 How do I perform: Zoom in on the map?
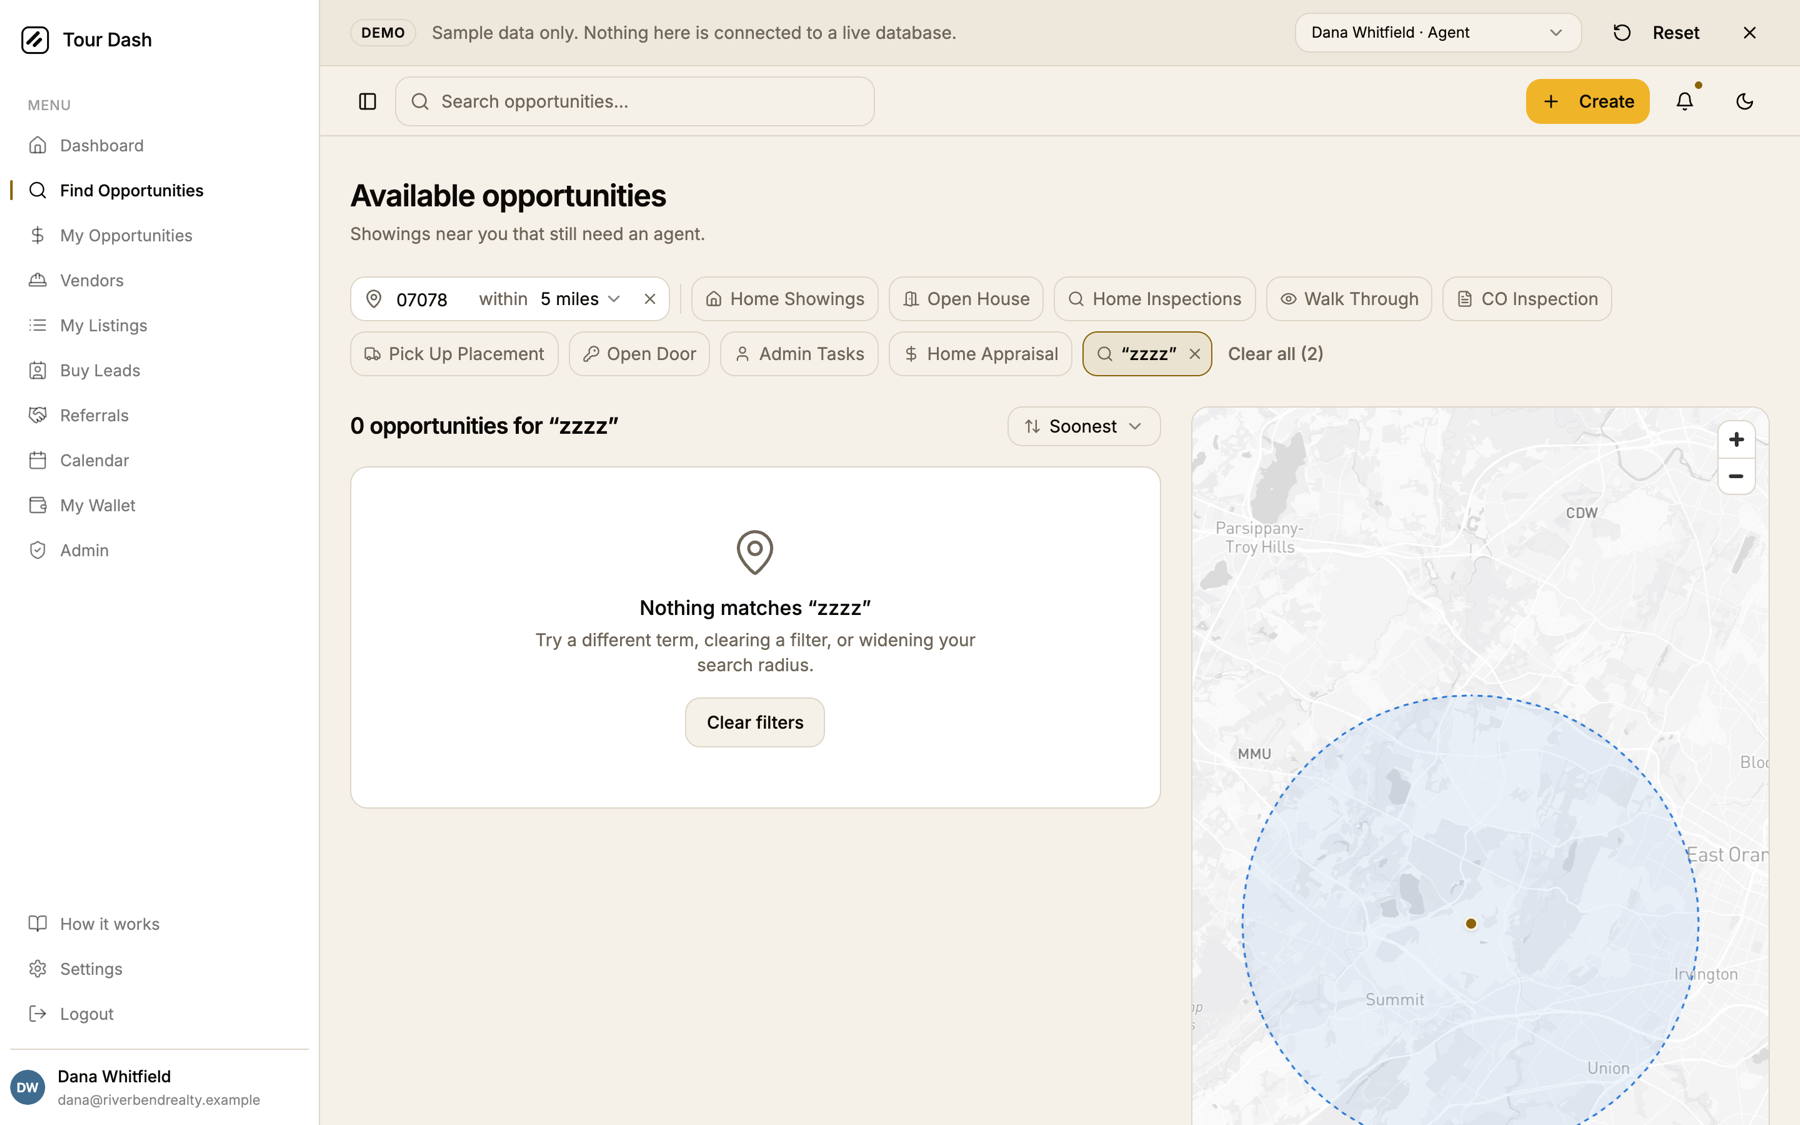coord(1736,440)
